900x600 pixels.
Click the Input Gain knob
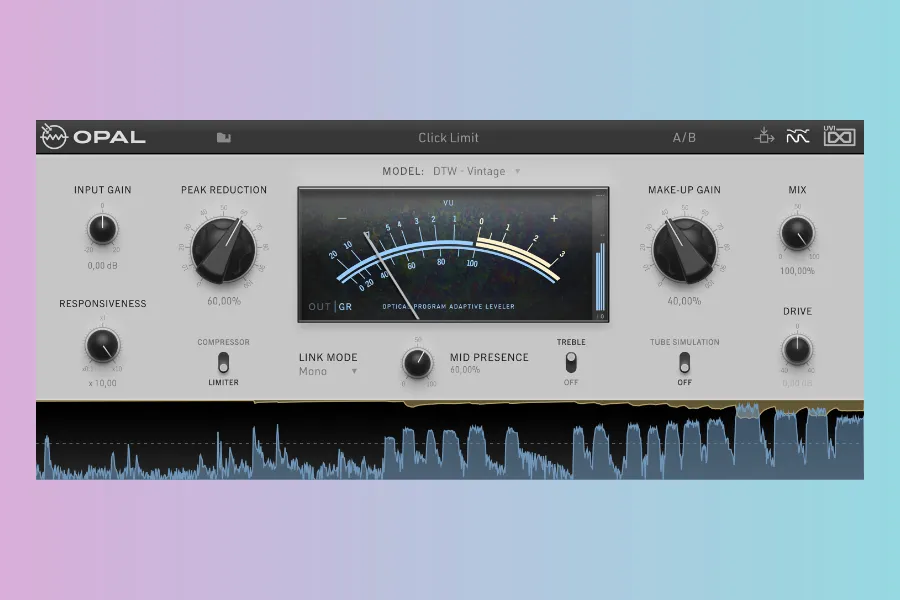[x=103, y=229]
